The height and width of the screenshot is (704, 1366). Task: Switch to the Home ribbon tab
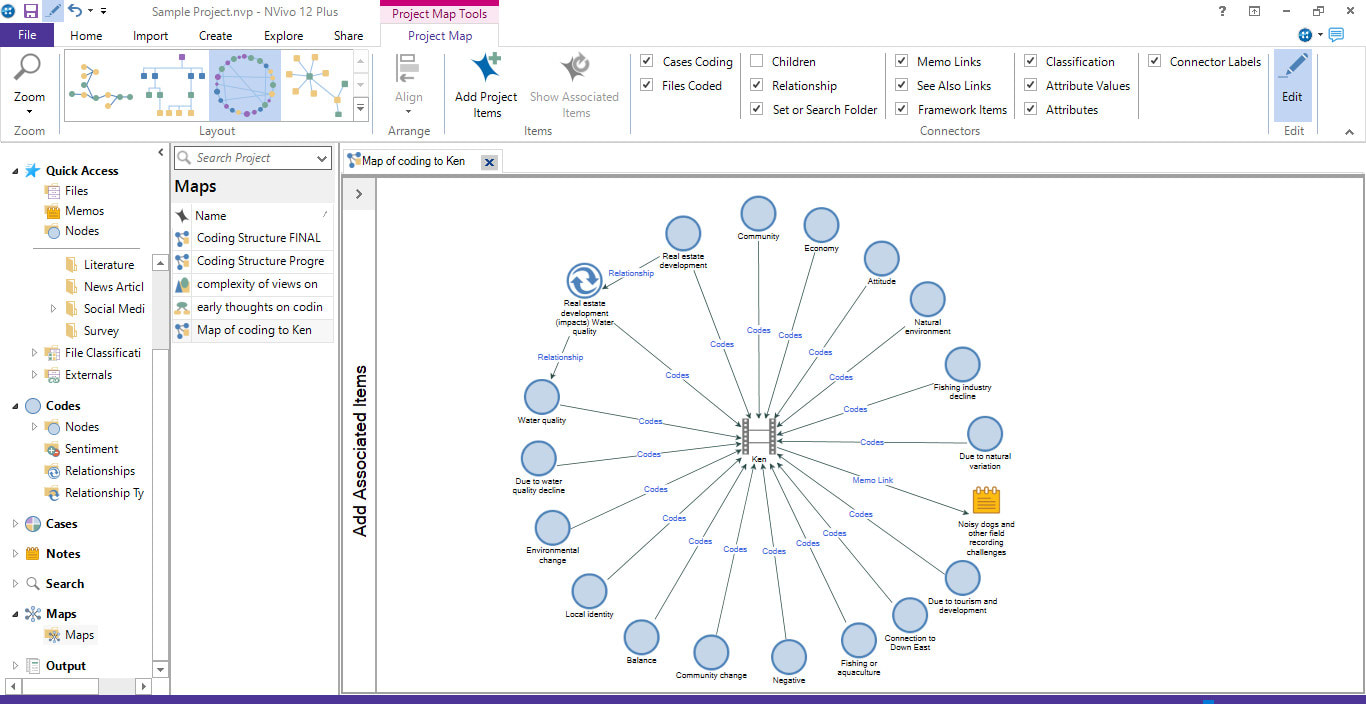coord(86,36)
